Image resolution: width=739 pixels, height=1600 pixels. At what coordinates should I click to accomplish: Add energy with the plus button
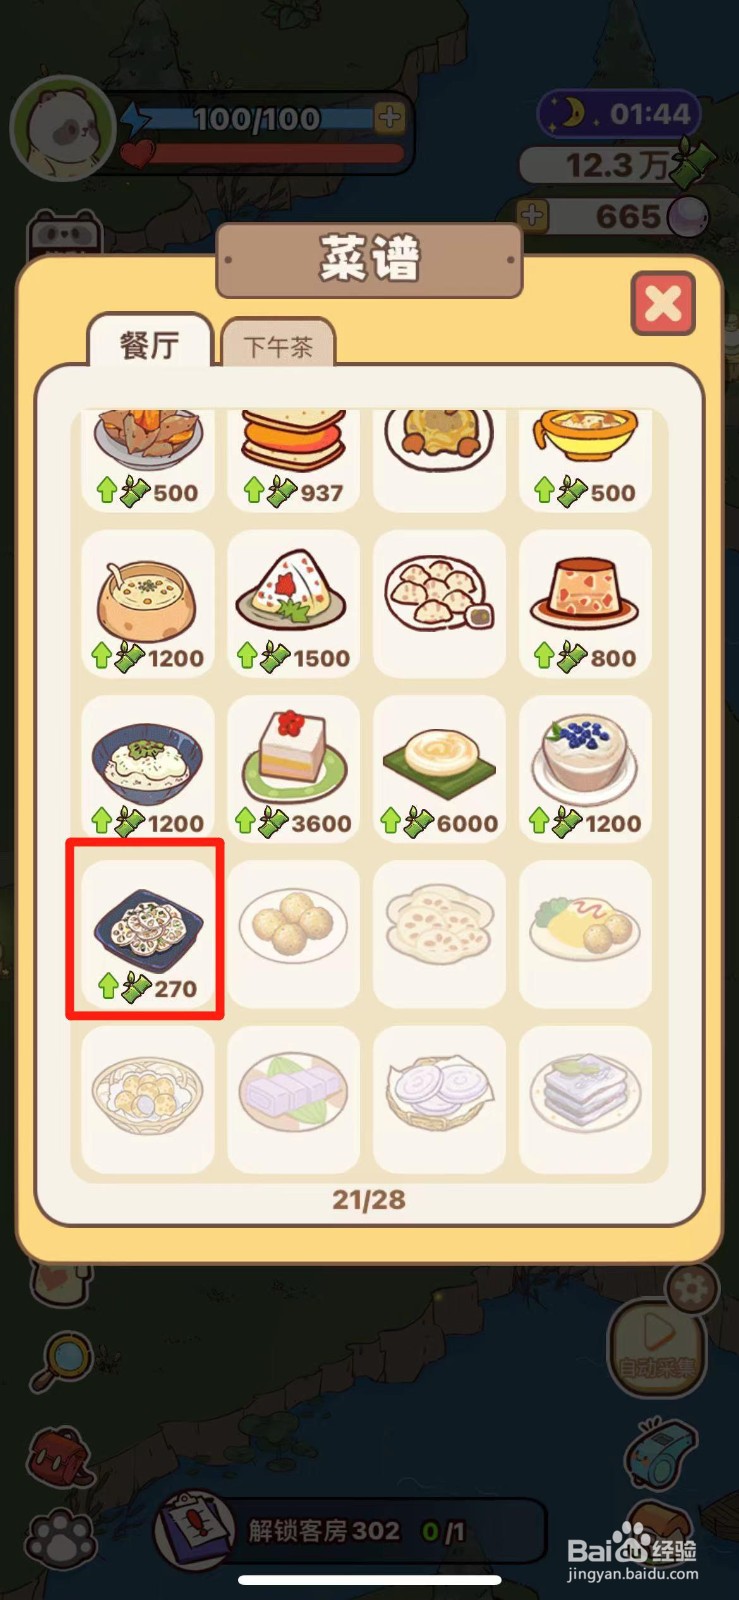(x=390, y=118)
